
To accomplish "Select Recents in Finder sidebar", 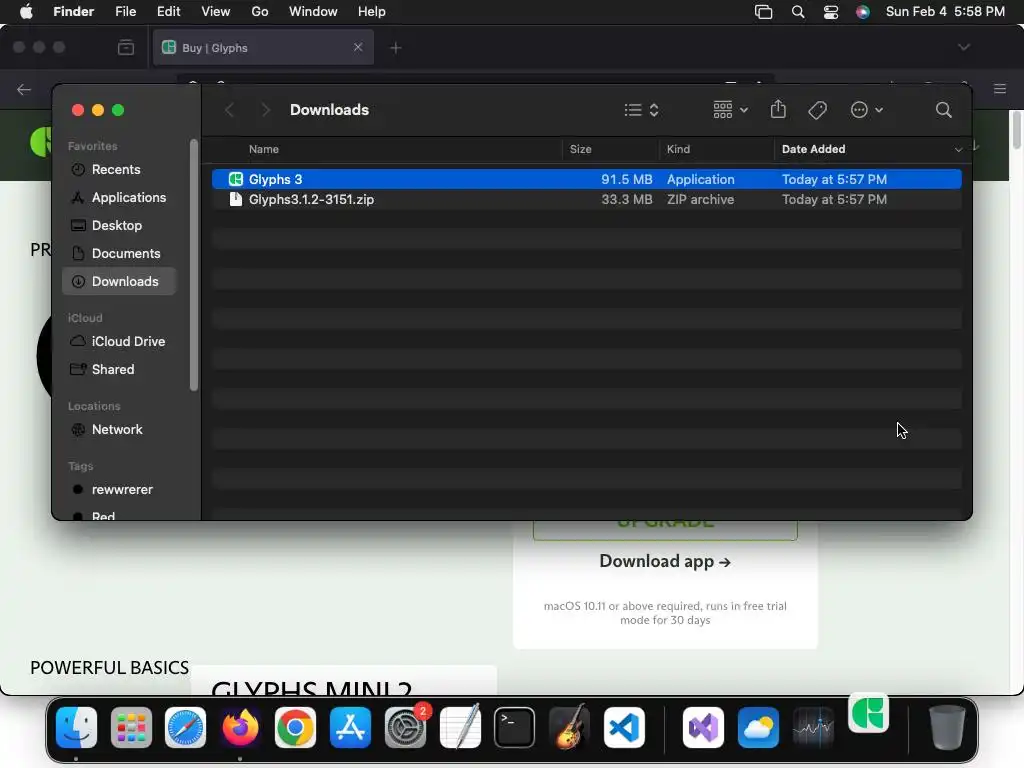I will point(116,169).
